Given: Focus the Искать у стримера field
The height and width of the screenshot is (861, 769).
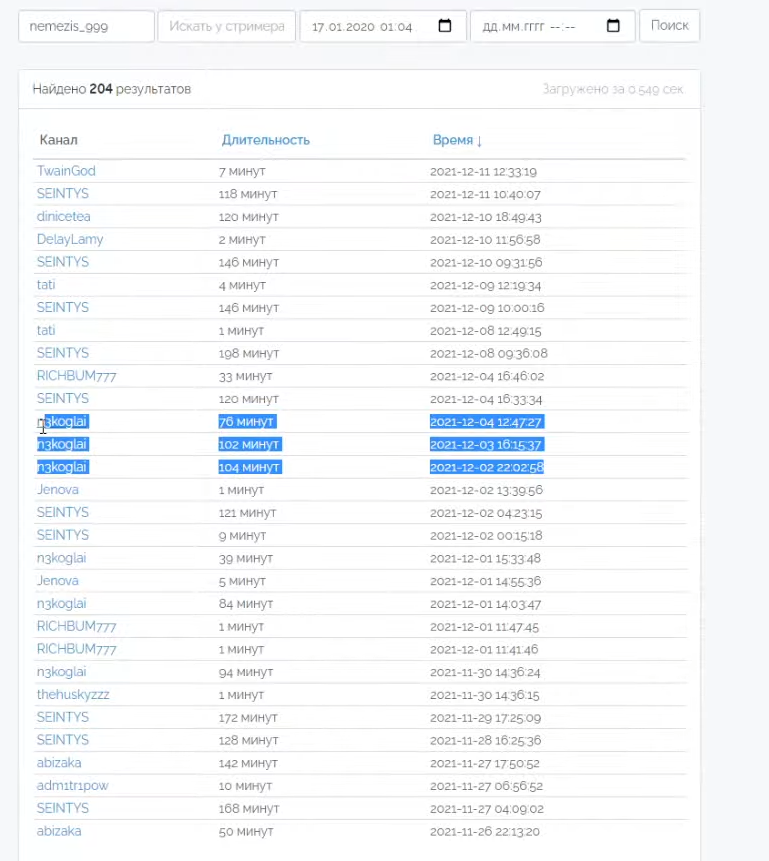Looking at the screenshot, I should tap(227, 26).
